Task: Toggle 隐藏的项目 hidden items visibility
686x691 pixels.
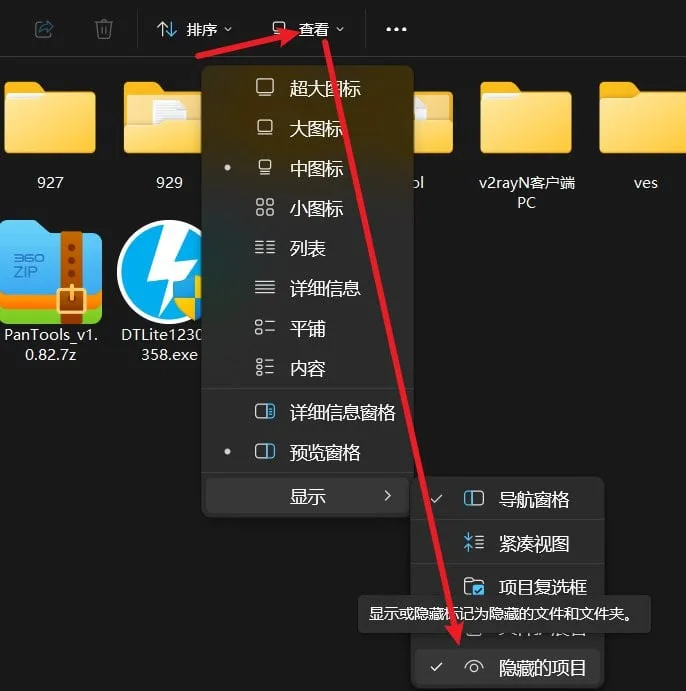Action: [508, 667]
